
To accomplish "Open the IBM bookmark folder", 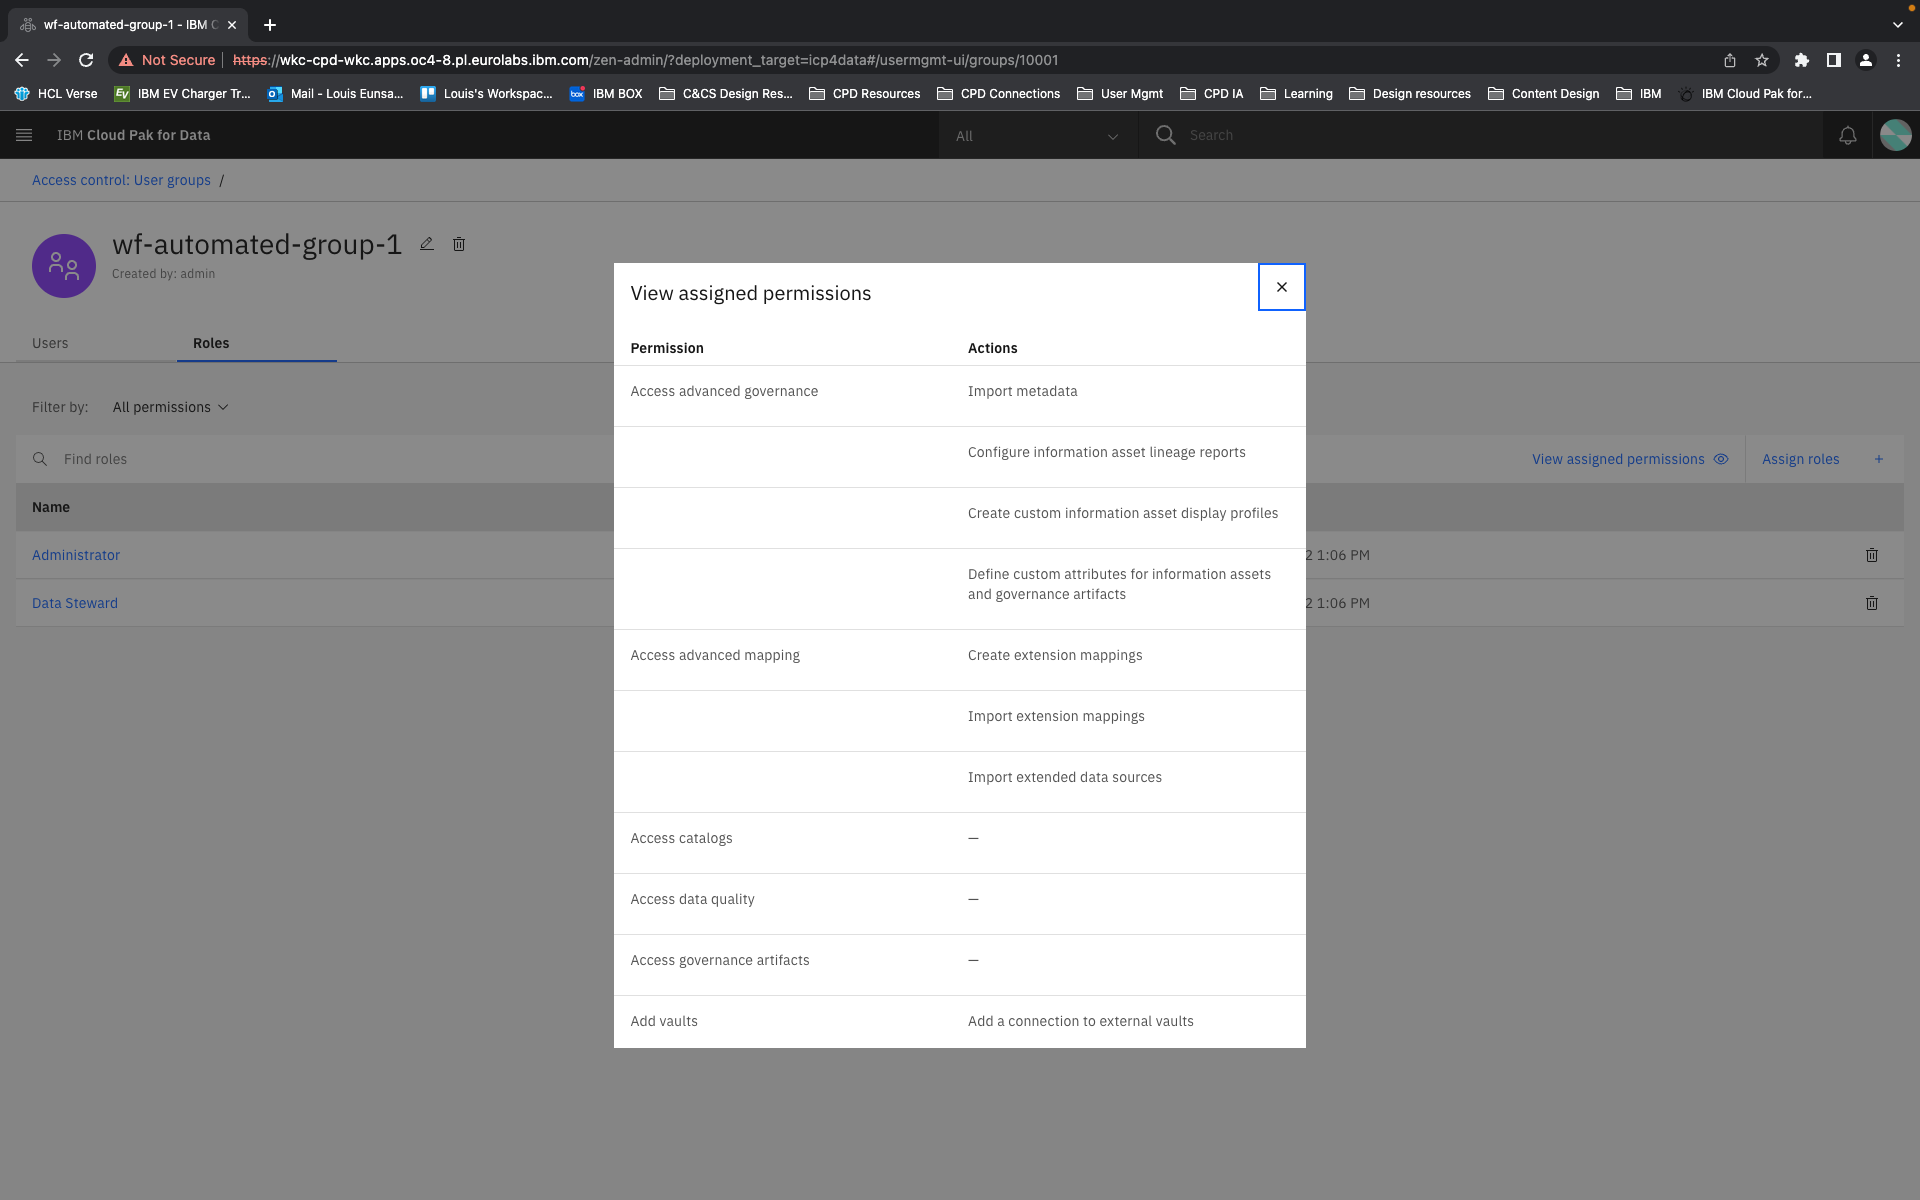I will (1638, 94).
